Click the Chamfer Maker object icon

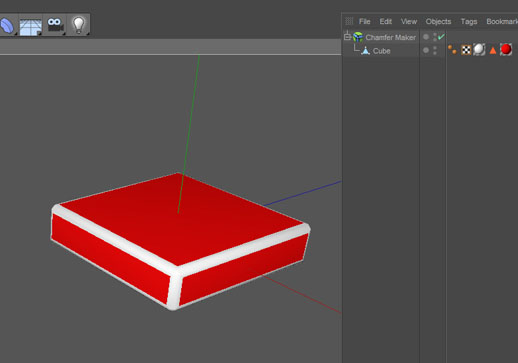point(358,37)
